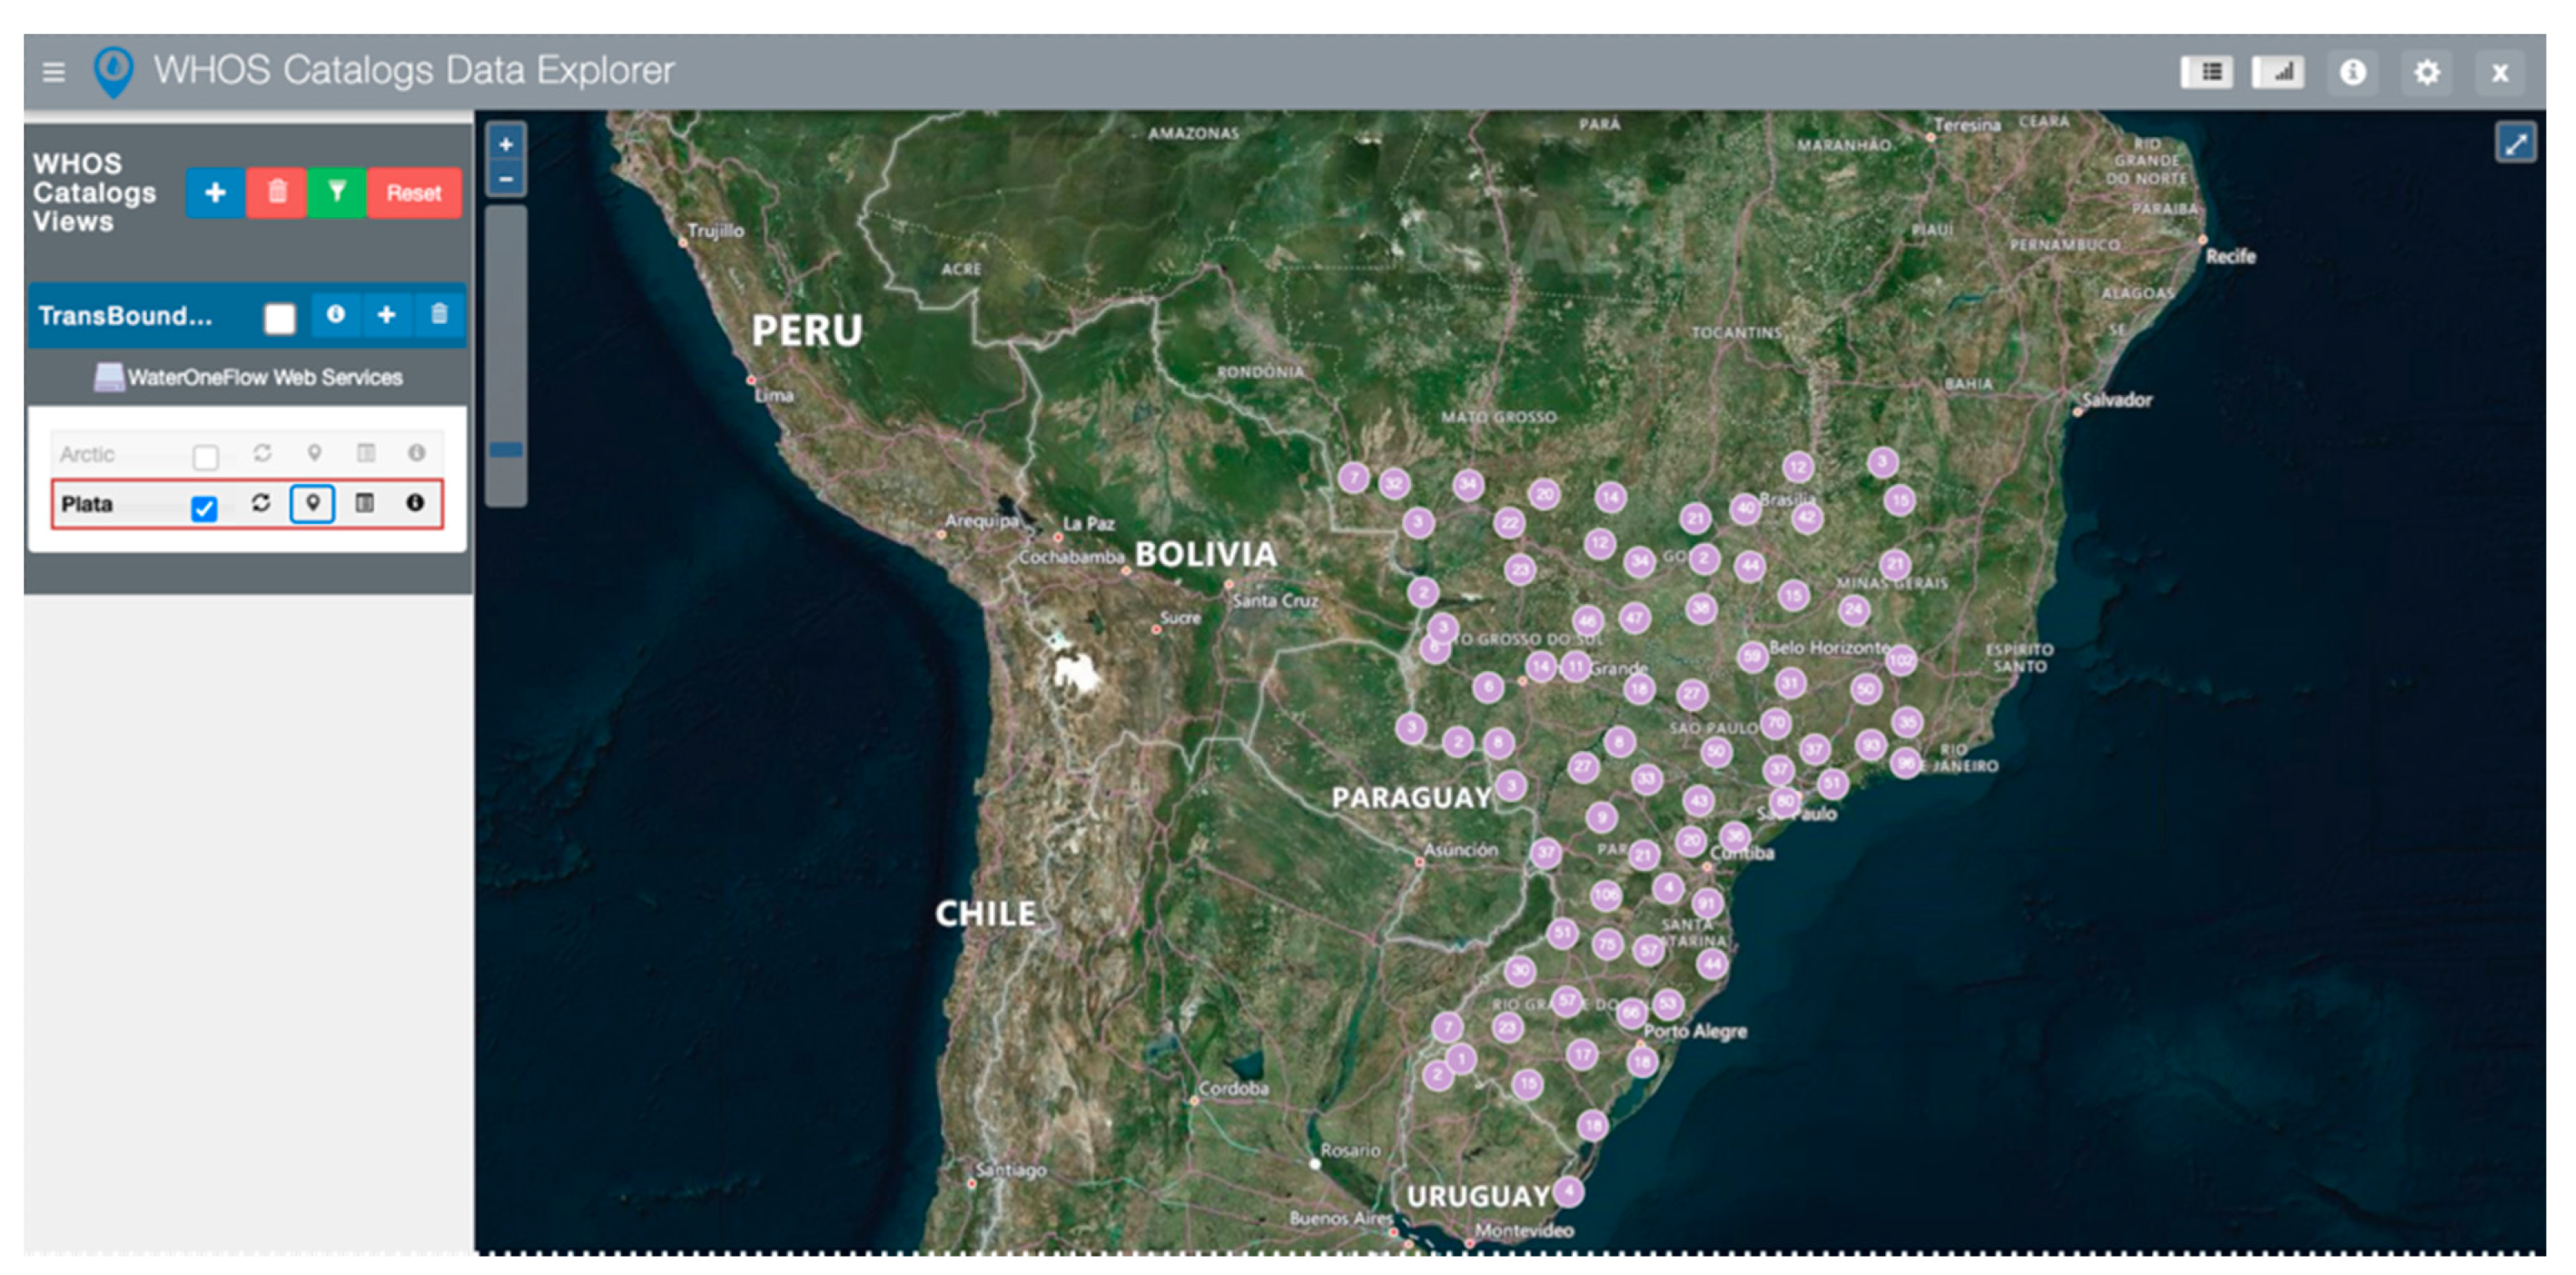Open the hamburger menu

click(54, 72)
